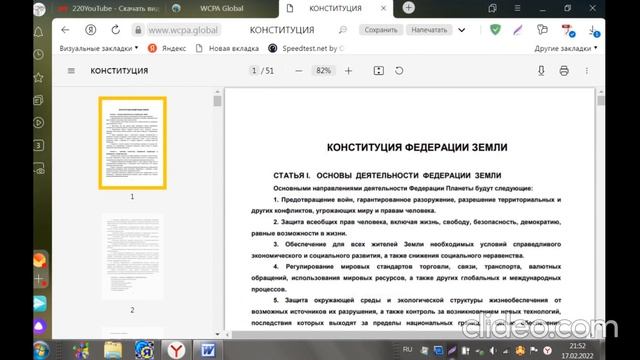This screenshot has width=640, height=360.
Task: Click the lock icon in the address bar
Action: pos(138,30)
